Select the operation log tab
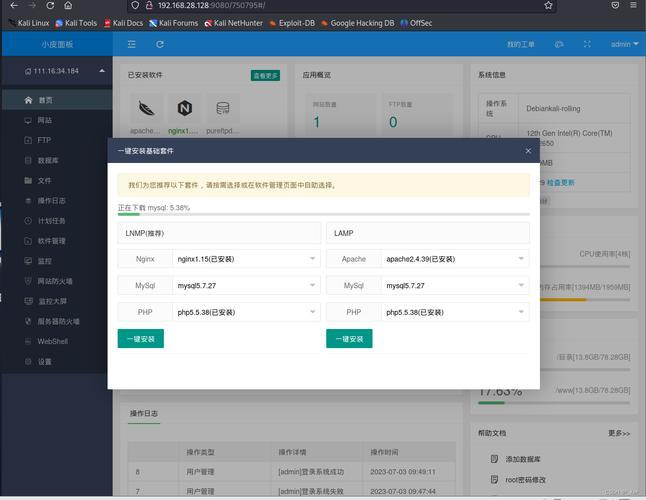Screen dimensions: 646x500 144,413
